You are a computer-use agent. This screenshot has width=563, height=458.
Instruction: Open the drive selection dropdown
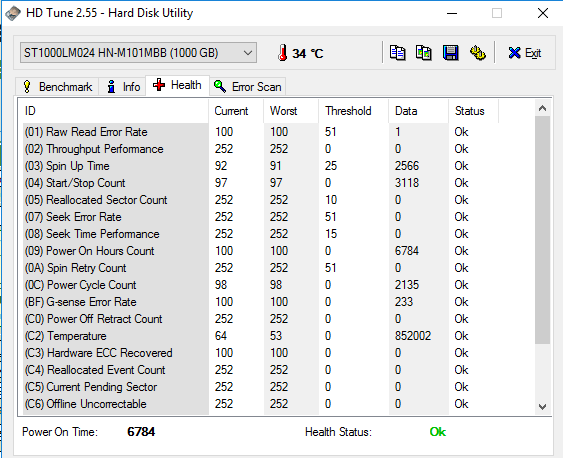pos(138,53)
